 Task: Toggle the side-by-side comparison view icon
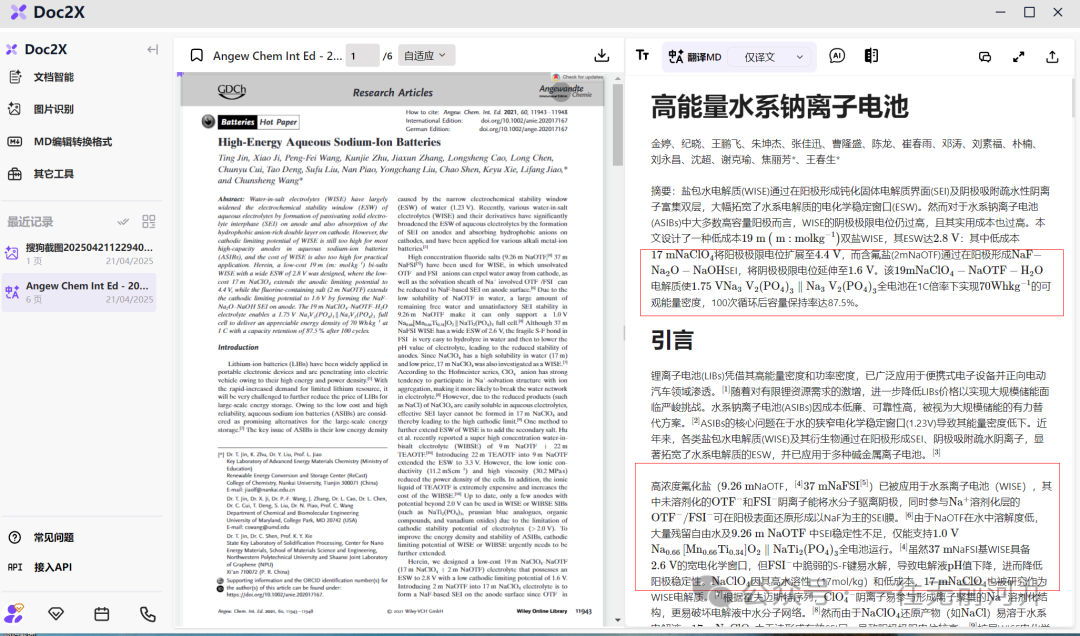pos(871,56)
